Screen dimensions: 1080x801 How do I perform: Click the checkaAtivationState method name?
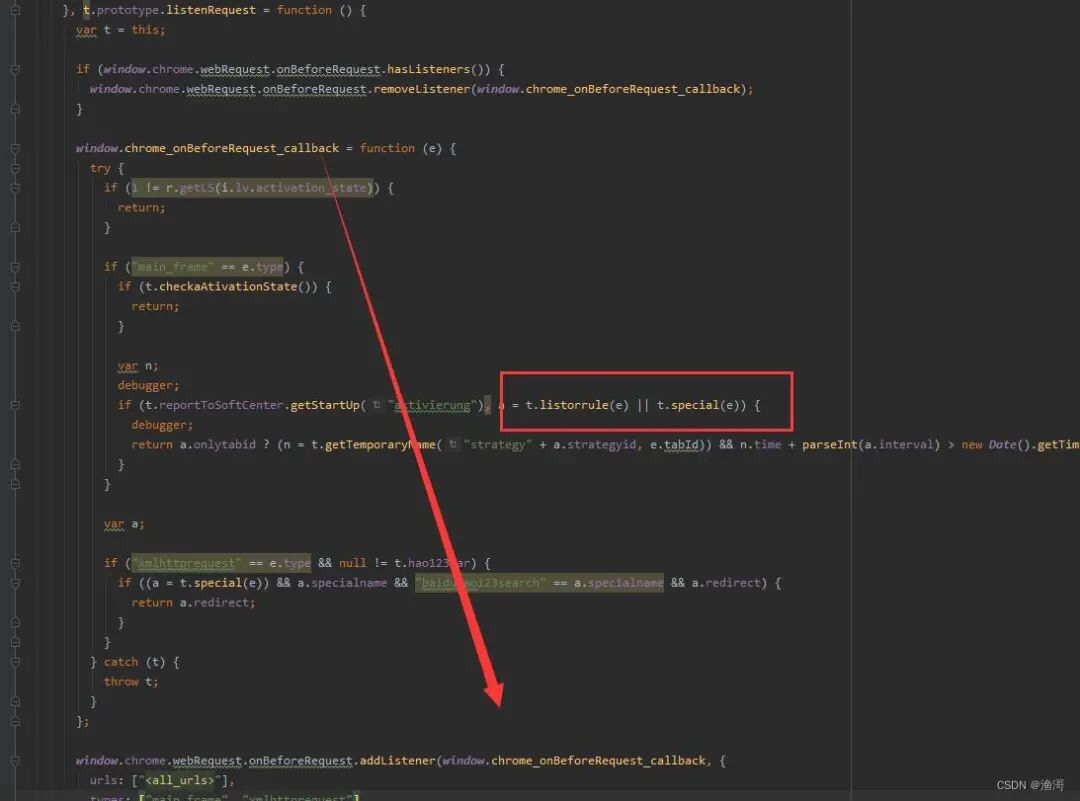pos(228,287)
